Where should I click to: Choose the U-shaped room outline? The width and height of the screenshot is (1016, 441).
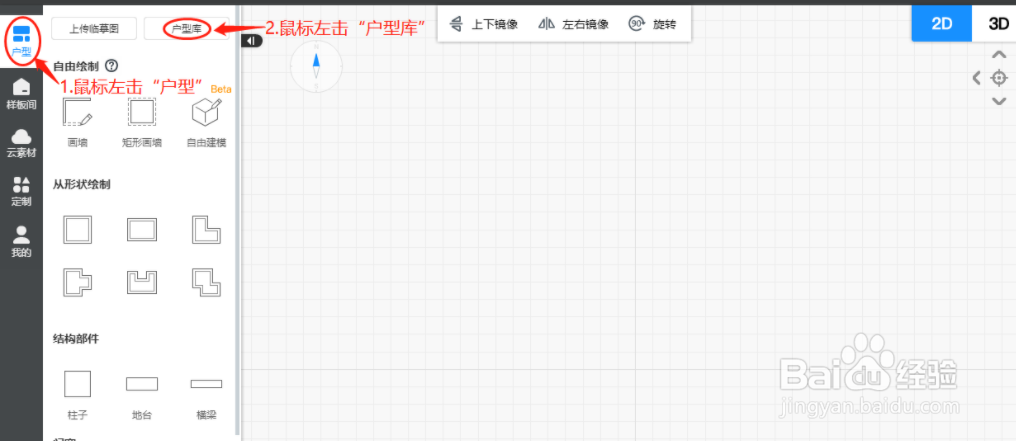(x=142, y=283)
